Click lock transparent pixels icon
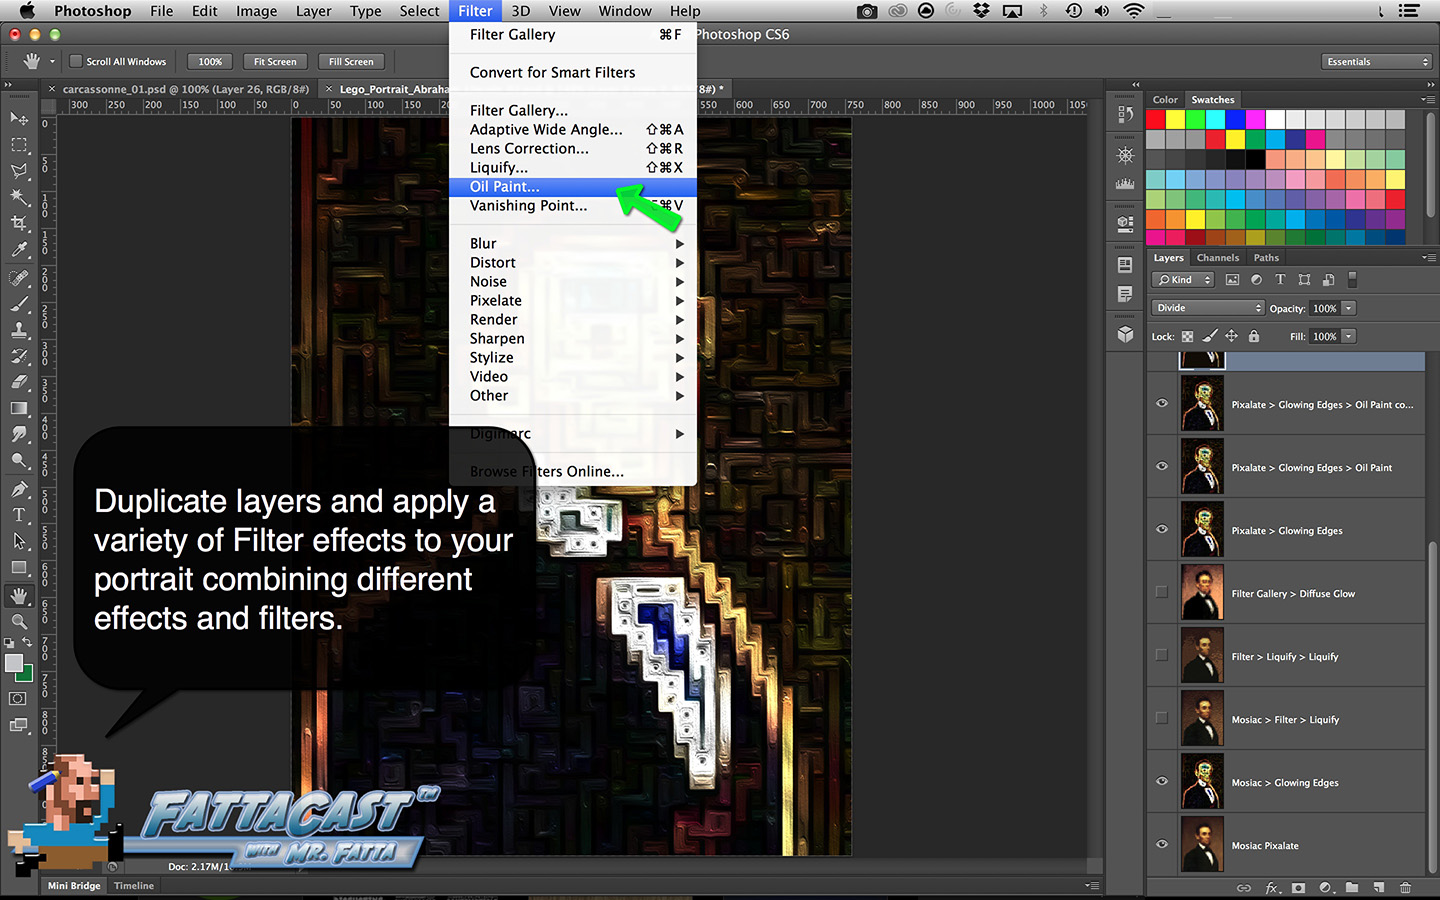This screenshot has height=900, width=1440. (1187, 337)
